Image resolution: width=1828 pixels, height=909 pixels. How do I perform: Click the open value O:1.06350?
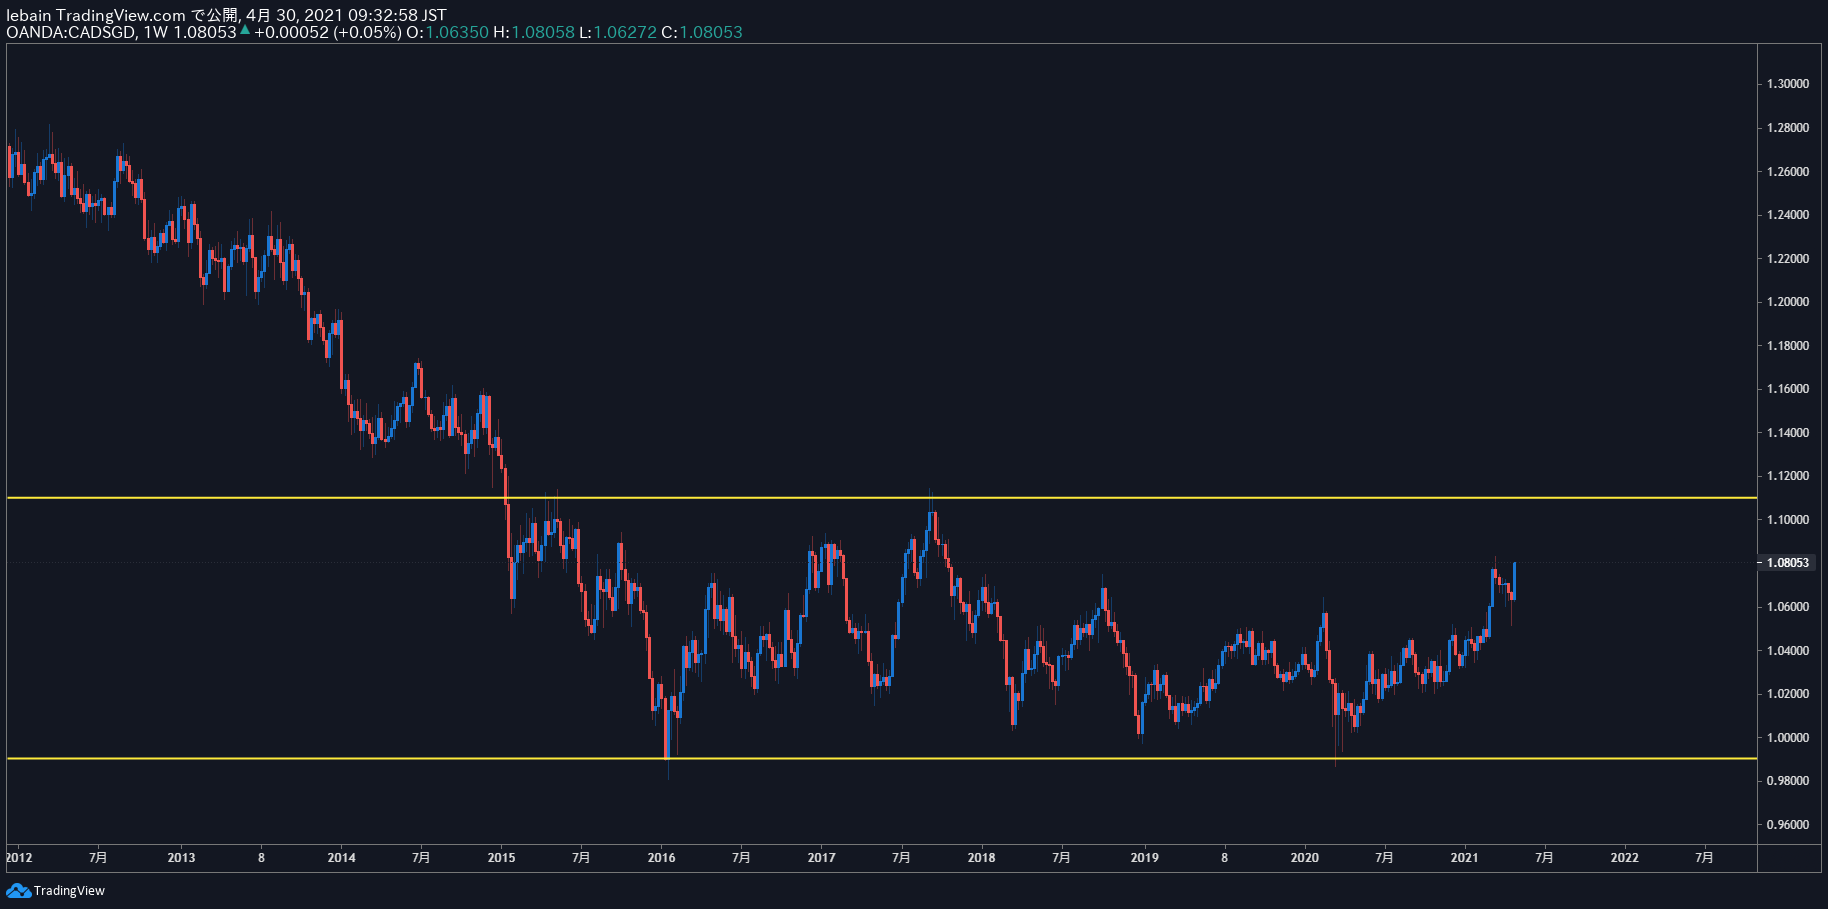pyautogui.click(x=447, y=32)
